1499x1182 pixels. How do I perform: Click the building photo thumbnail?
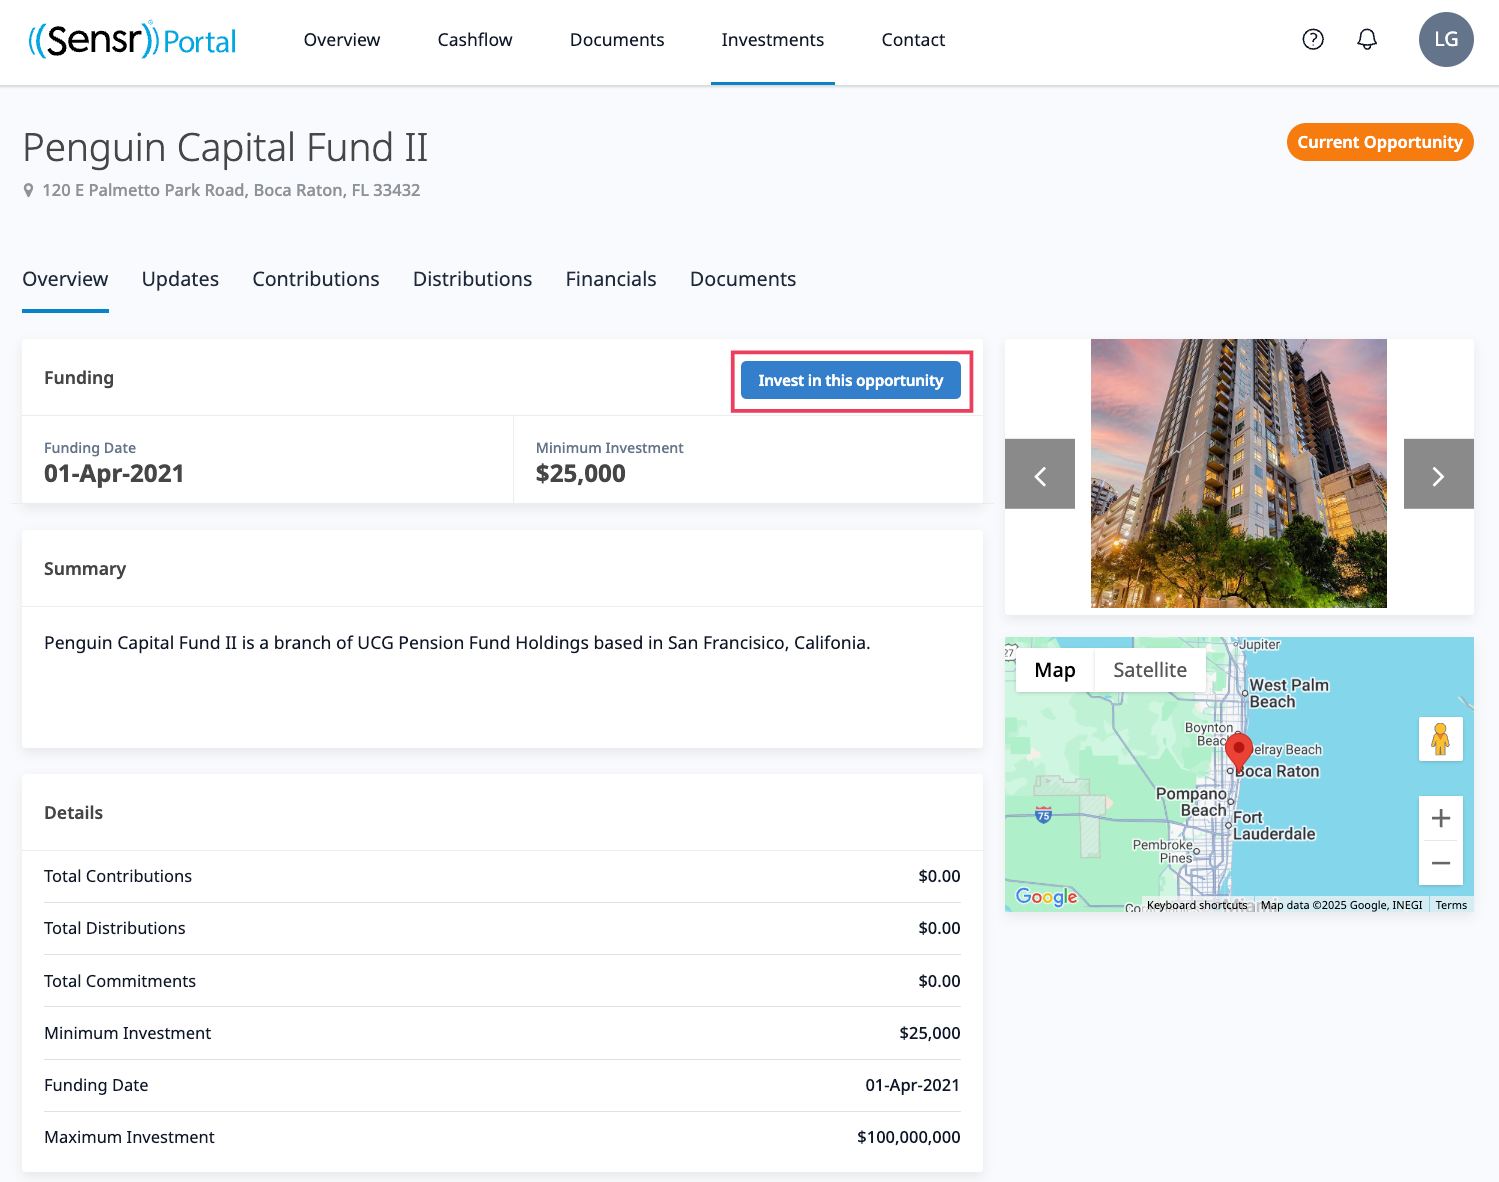(1239, 473)
